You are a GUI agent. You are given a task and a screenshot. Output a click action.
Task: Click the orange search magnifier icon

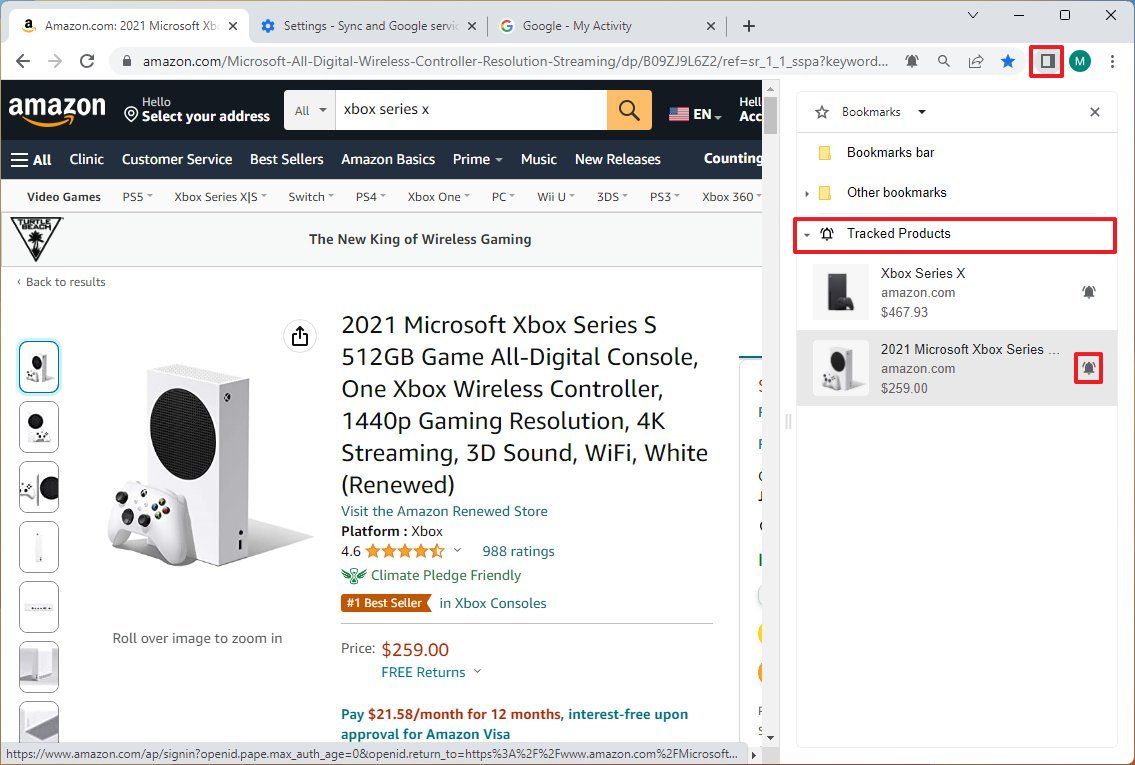click(x=629, y=109)
